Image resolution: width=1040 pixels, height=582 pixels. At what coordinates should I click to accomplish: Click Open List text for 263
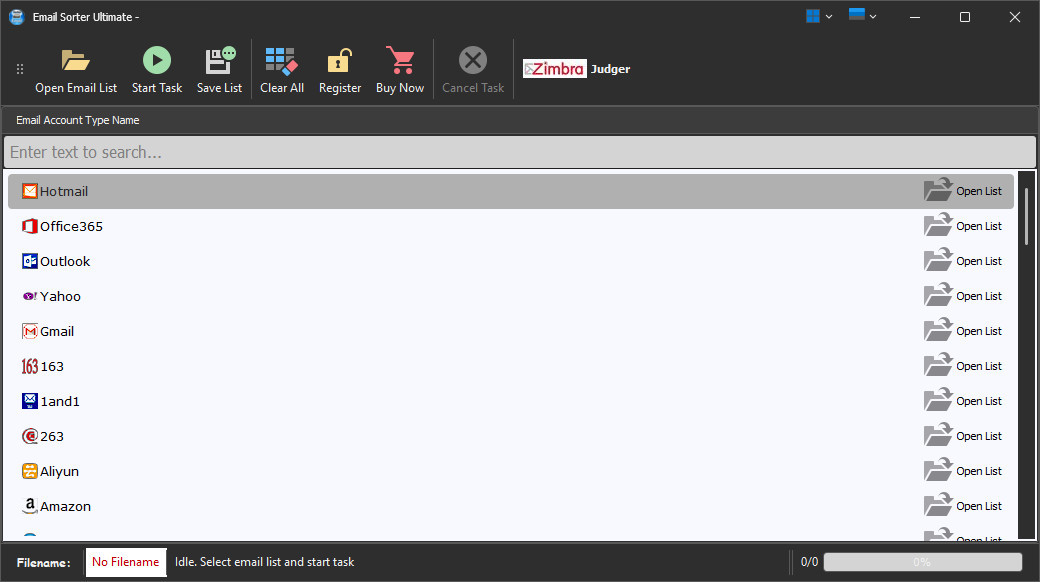click(979, 436)
